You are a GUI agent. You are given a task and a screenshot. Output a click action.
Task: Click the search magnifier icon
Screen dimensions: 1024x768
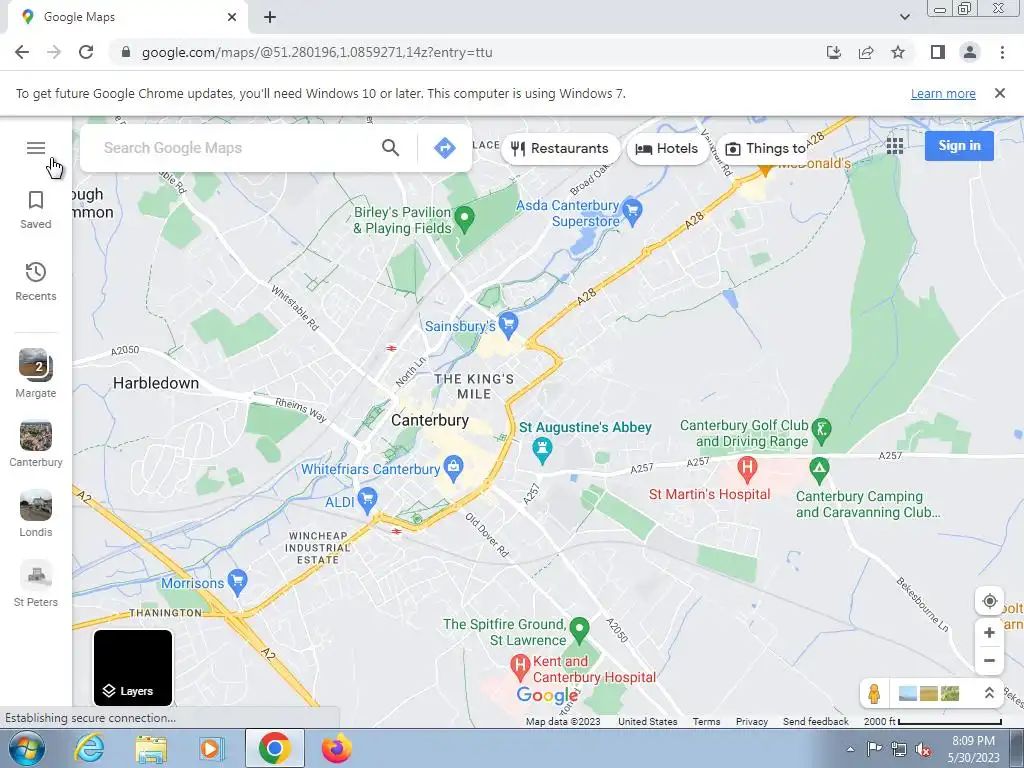click(x=391, y=148)
